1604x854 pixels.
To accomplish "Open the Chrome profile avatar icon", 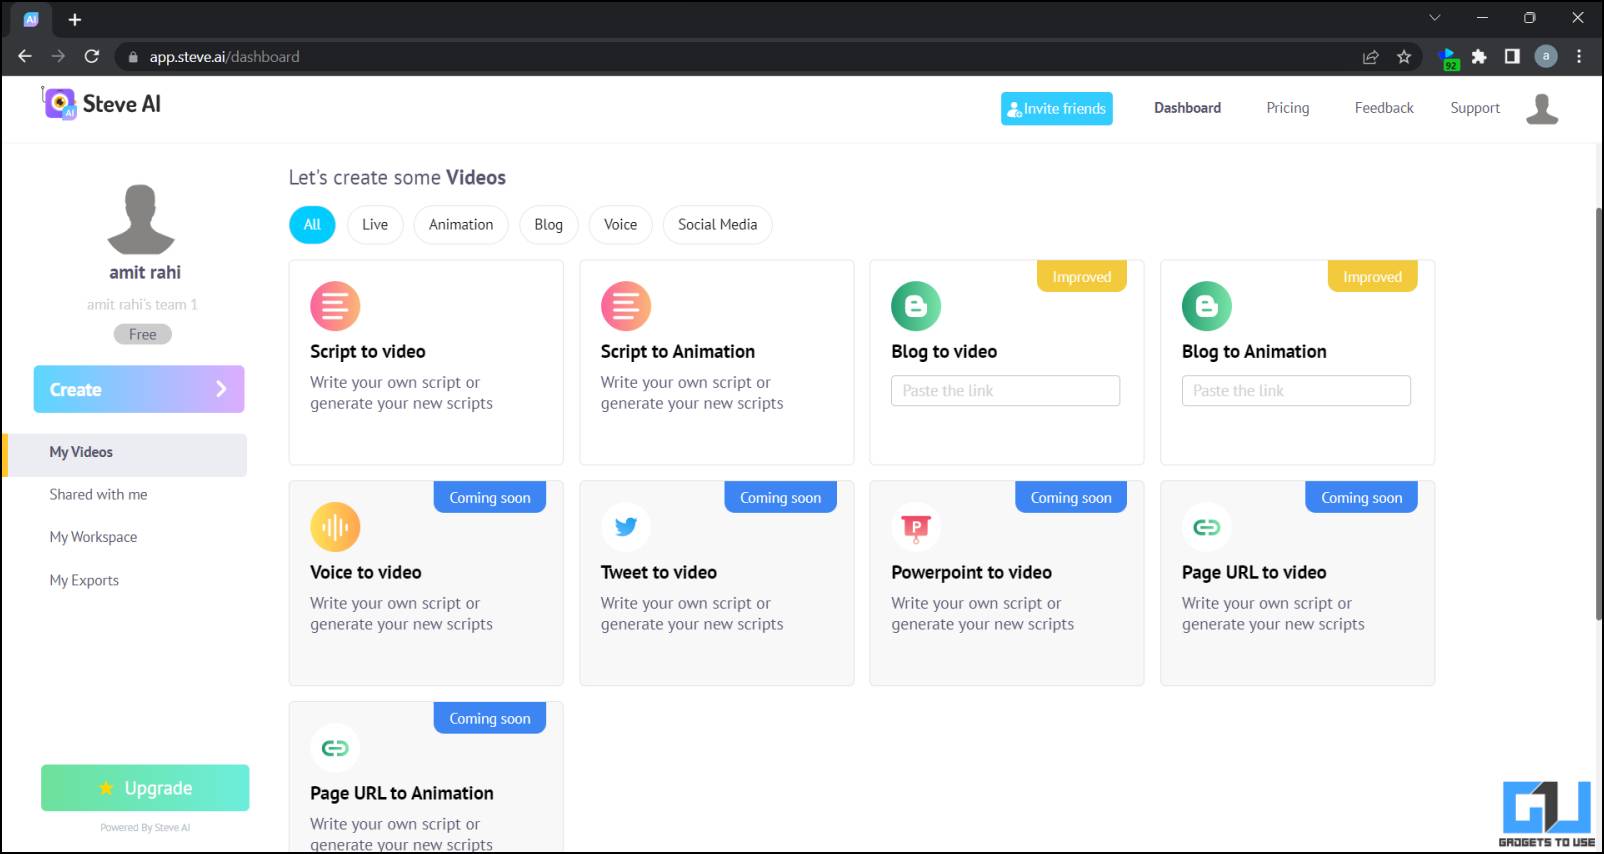I will pos(1546,57).
